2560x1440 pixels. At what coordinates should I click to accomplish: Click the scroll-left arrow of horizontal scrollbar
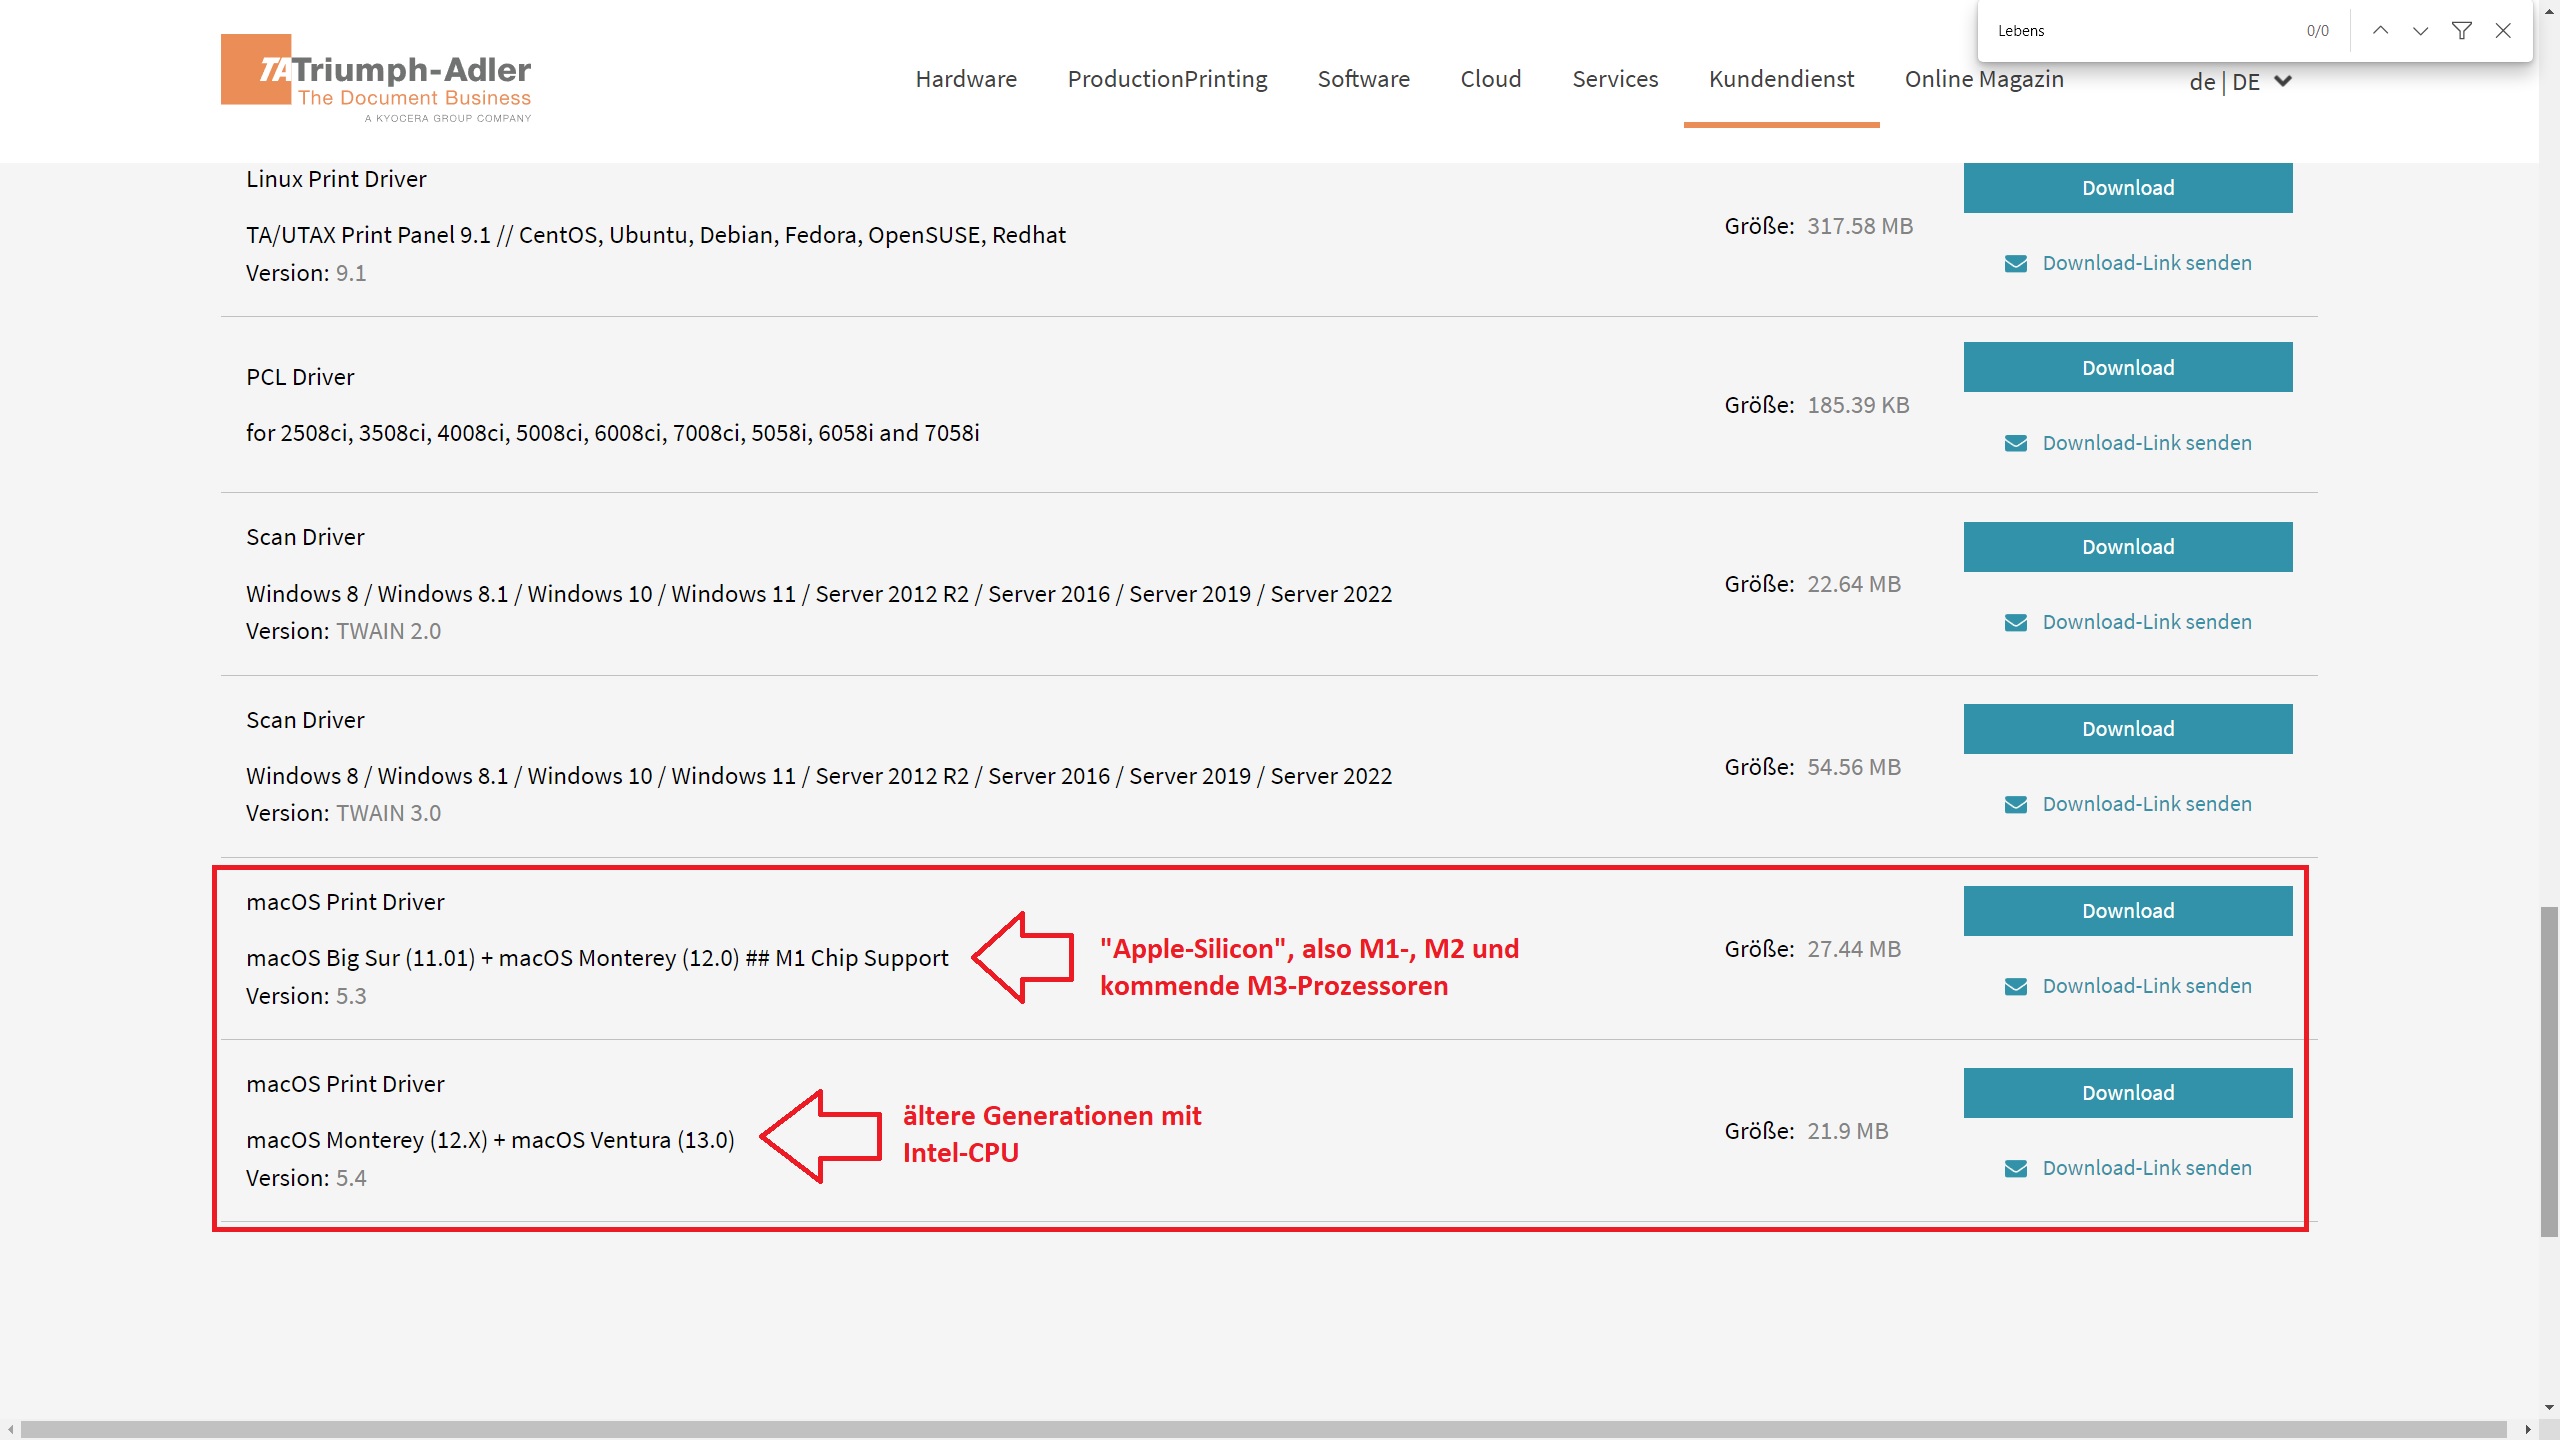click(x=10, y=1430)
